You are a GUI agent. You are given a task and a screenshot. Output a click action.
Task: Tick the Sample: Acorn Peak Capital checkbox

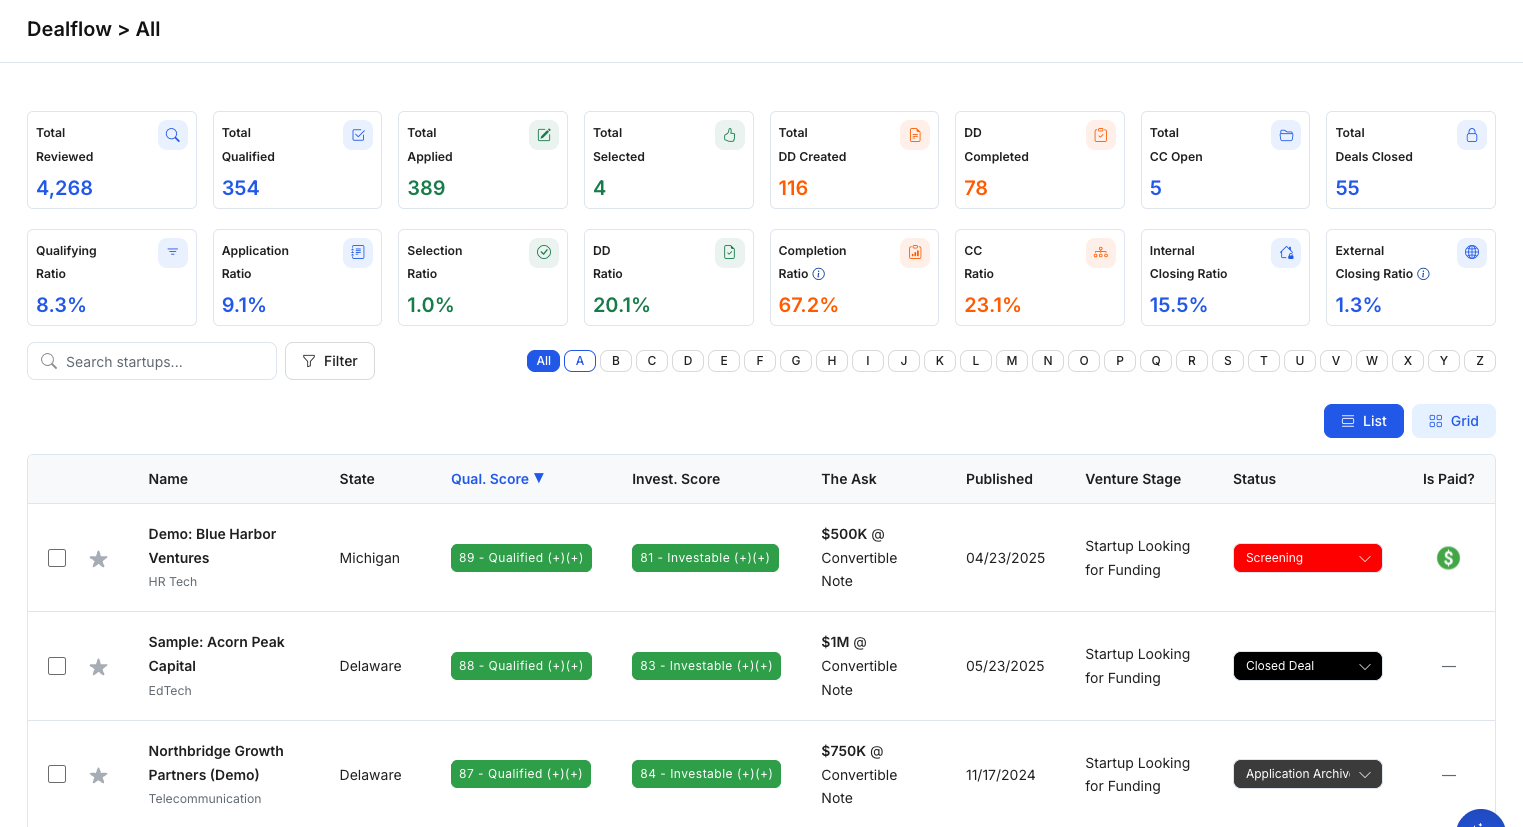click(x=57, y=666)
